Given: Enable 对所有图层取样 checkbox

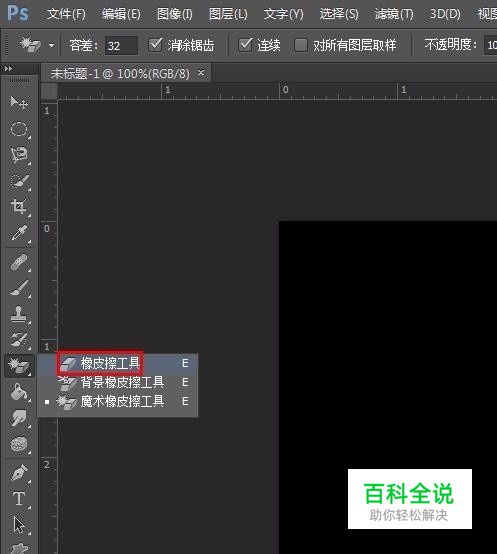Looking at the screenshot, I should (301, 45).
